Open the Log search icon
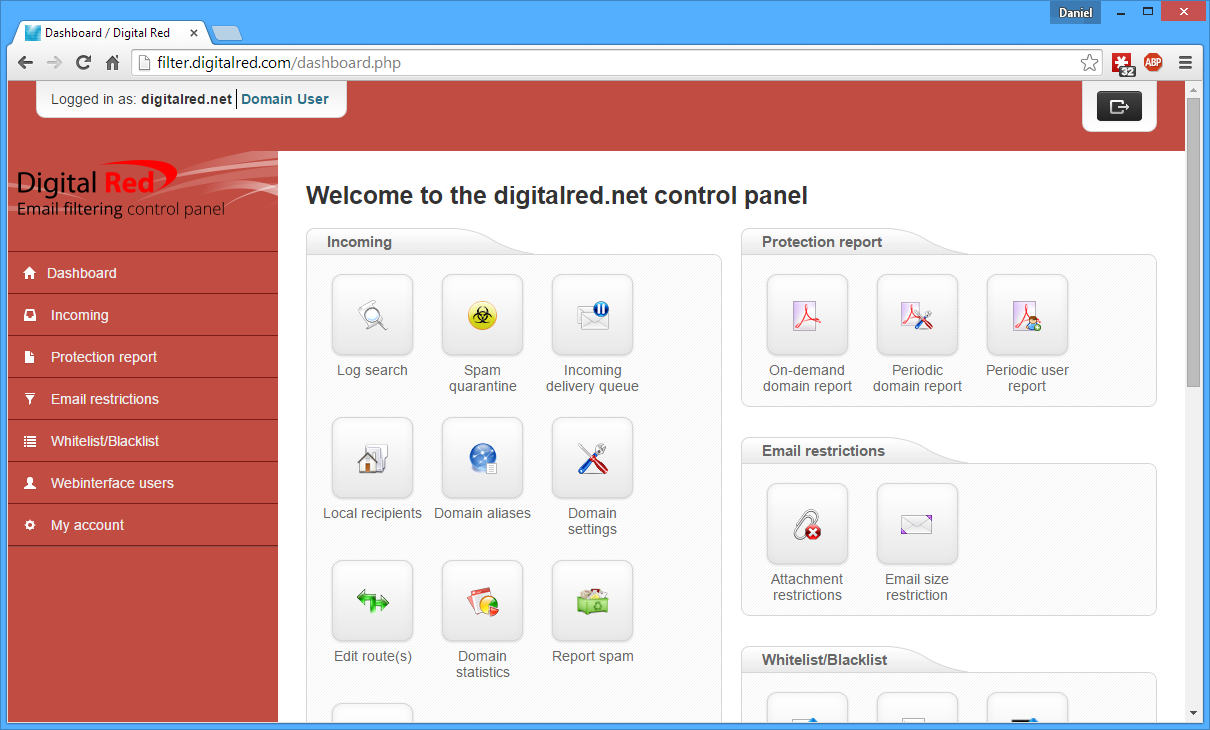The image size is (1210, 730). pos(372,315)
